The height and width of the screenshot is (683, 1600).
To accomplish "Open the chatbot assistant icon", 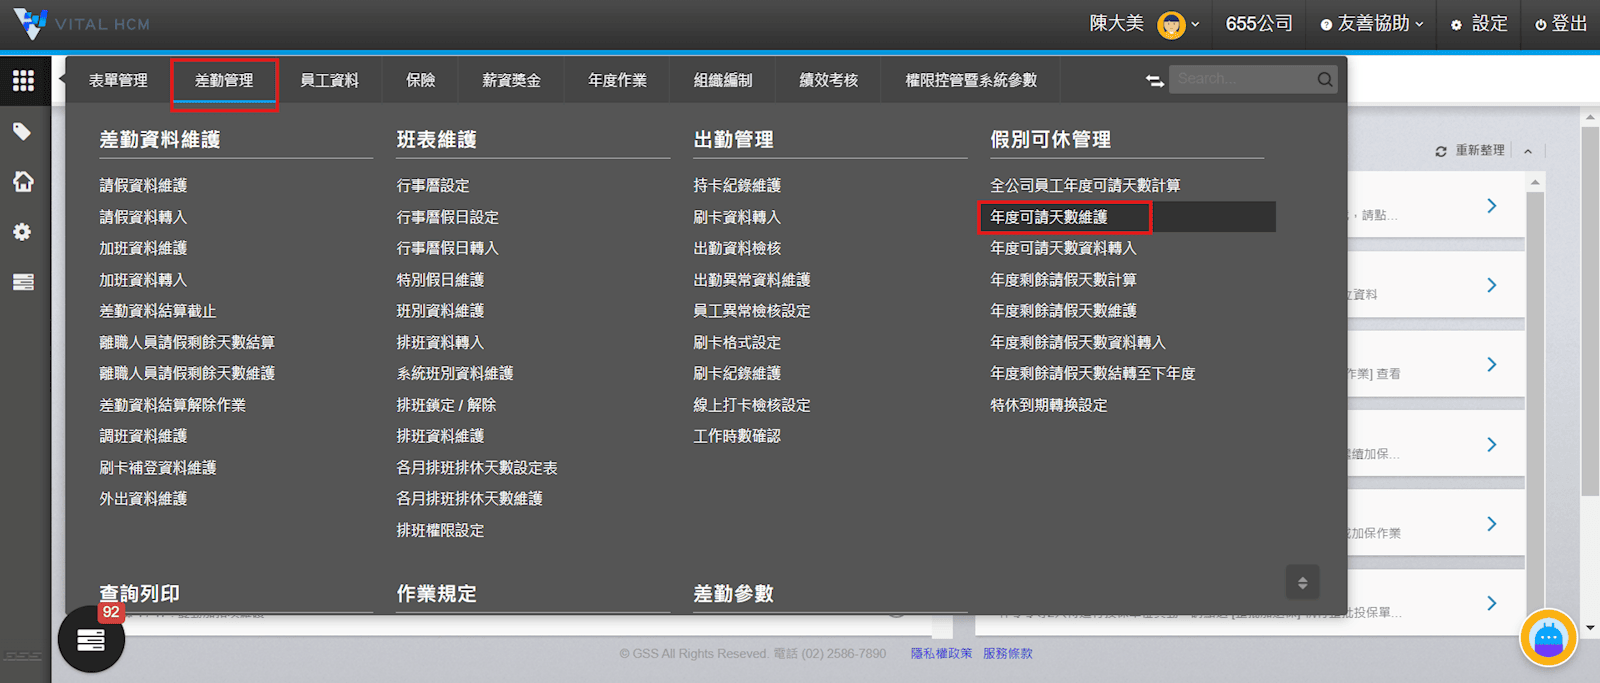I will click(1547, 637).
